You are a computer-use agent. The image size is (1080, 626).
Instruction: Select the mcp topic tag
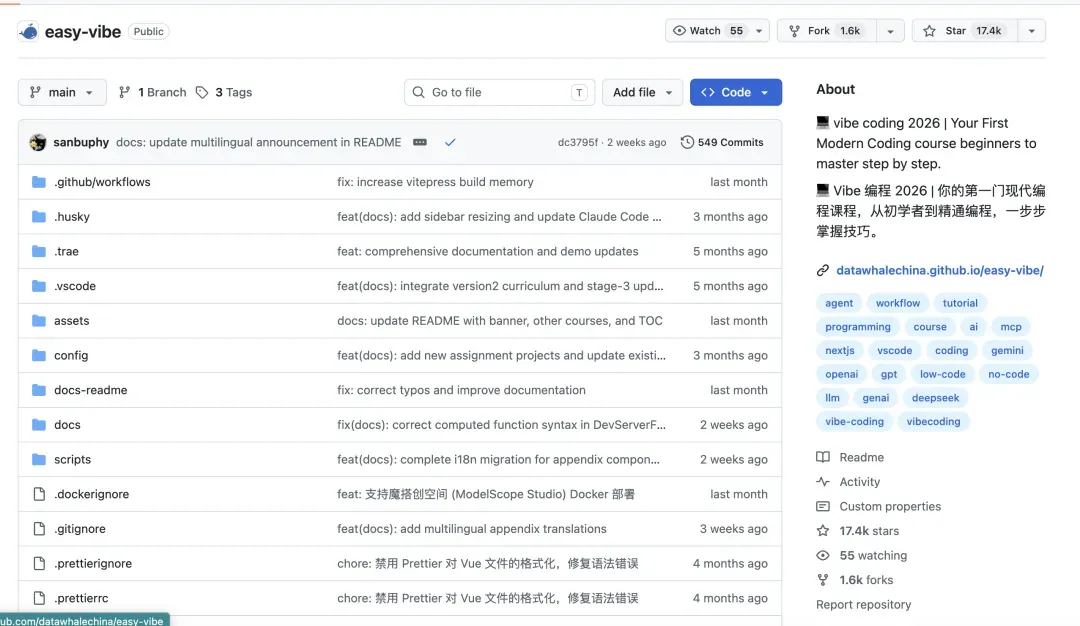click(x=1011, y=327)
